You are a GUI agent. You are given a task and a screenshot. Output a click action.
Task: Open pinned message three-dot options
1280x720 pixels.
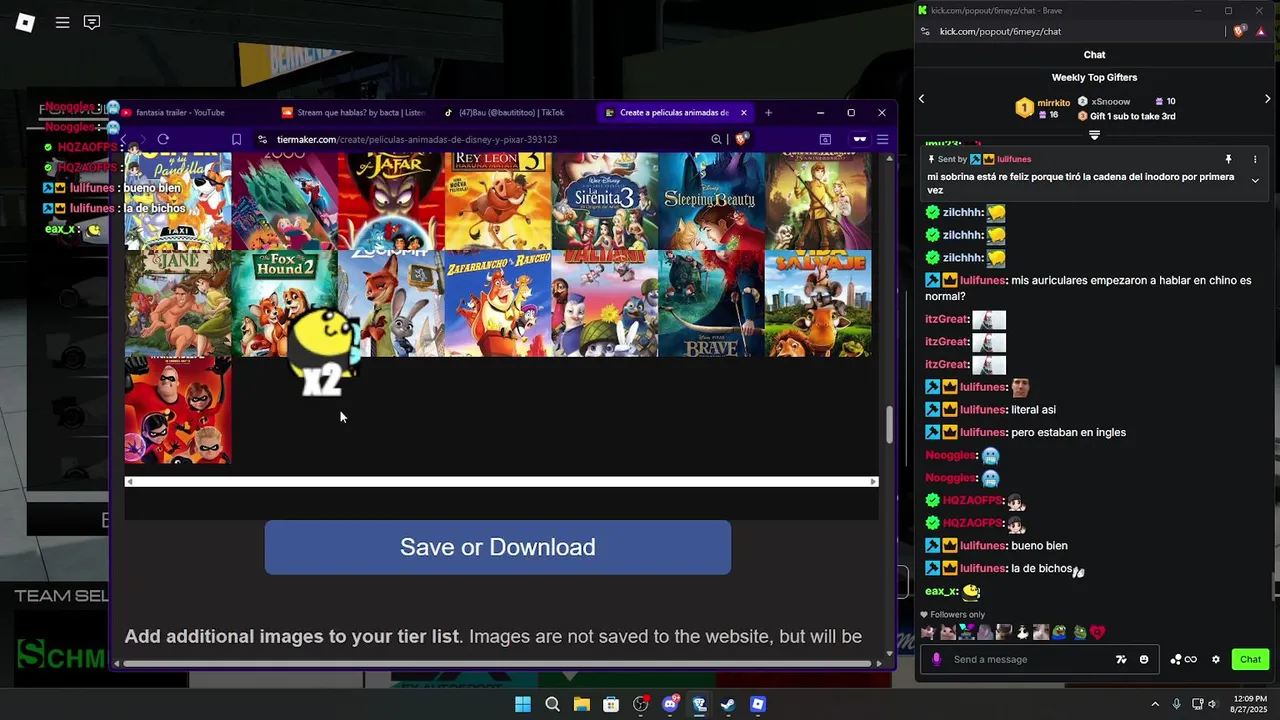[1255, 159]
